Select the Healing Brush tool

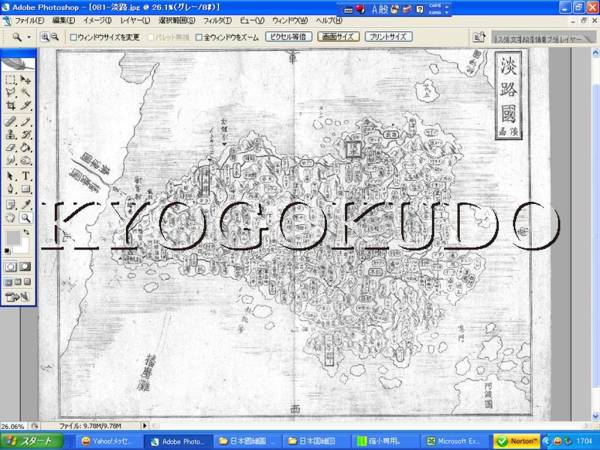click(11, 122)
